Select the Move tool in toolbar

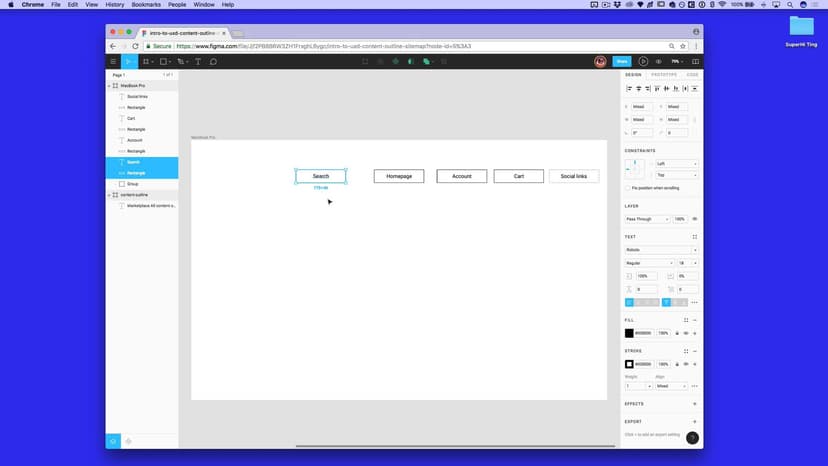pyautogui.click(x=127, y=62)
